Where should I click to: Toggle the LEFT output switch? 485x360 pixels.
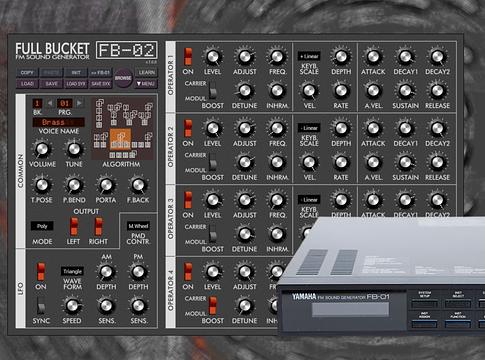point(74,227)
